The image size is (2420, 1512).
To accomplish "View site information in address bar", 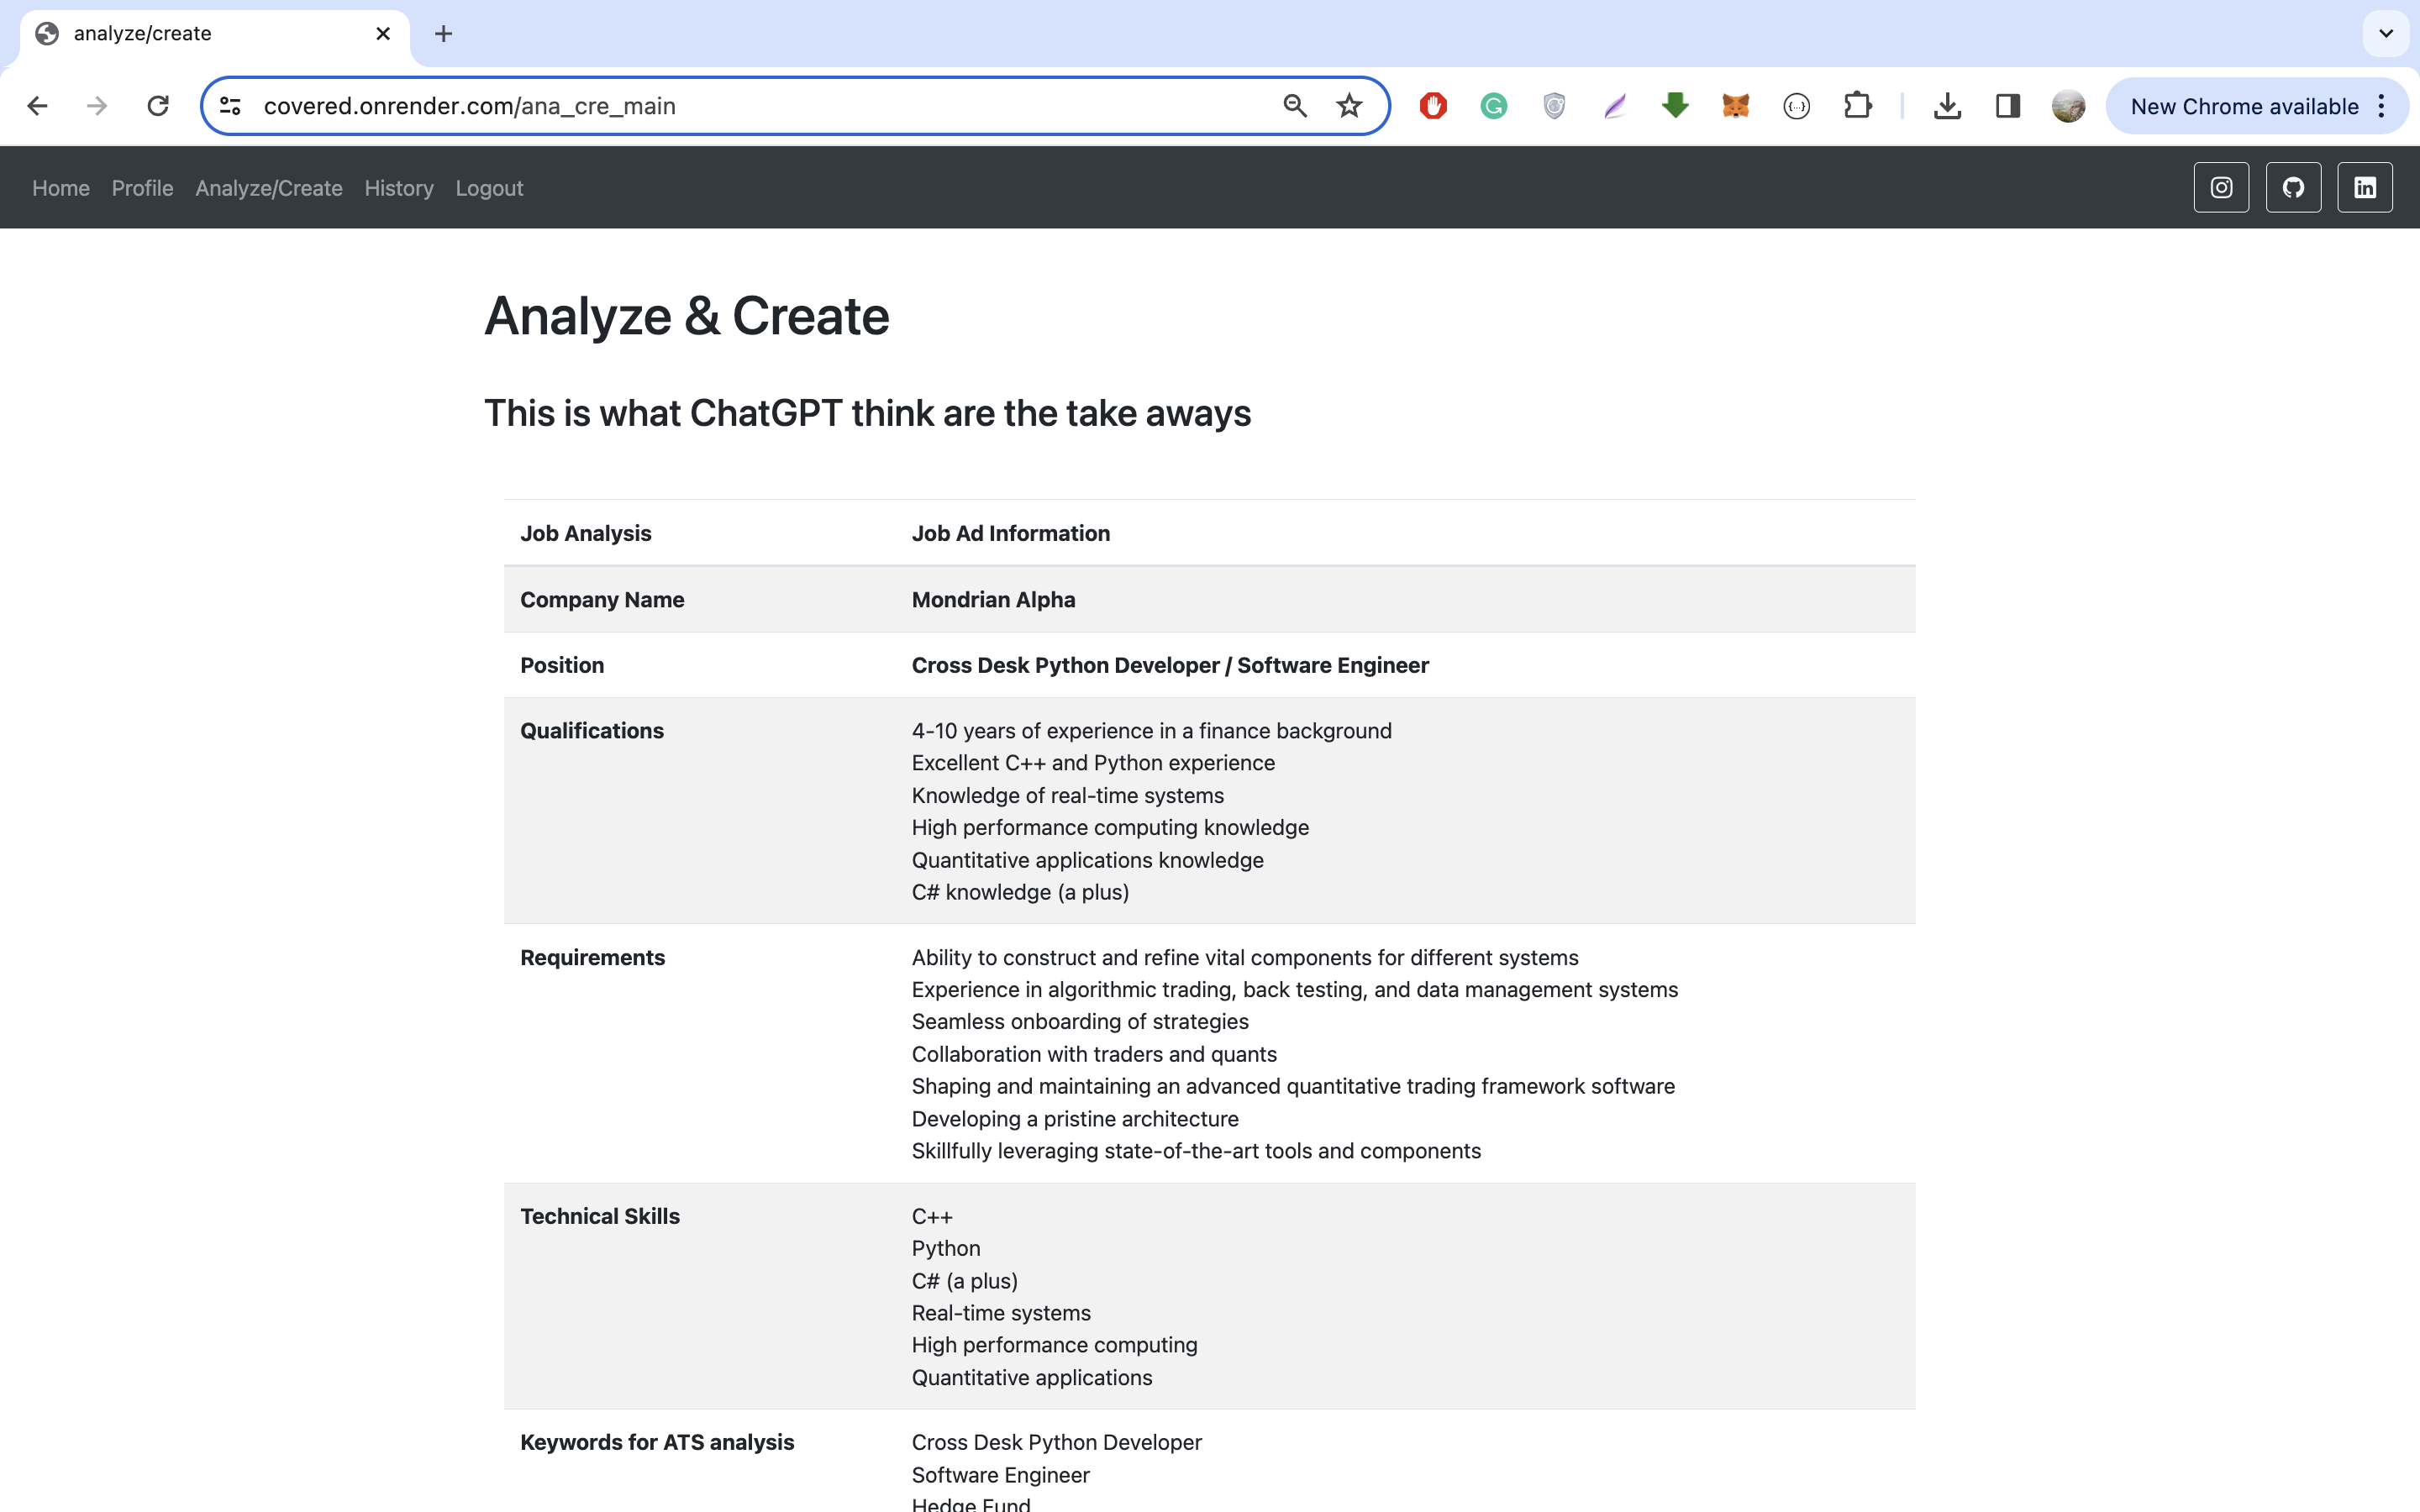I will 230,106.
